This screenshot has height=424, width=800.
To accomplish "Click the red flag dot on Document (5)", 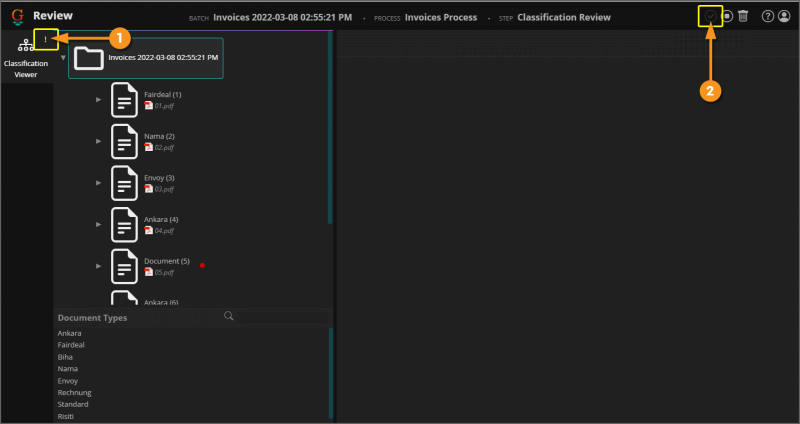I will click(x=203, y=265).
